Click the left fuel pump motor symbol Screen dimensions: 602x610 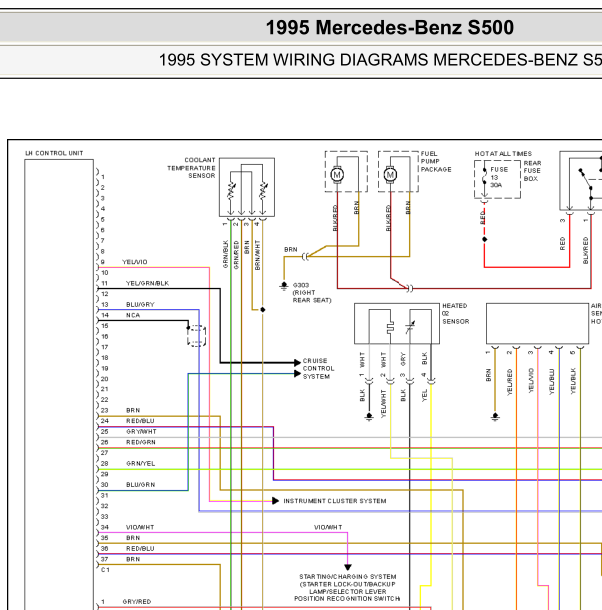point(337,175)
